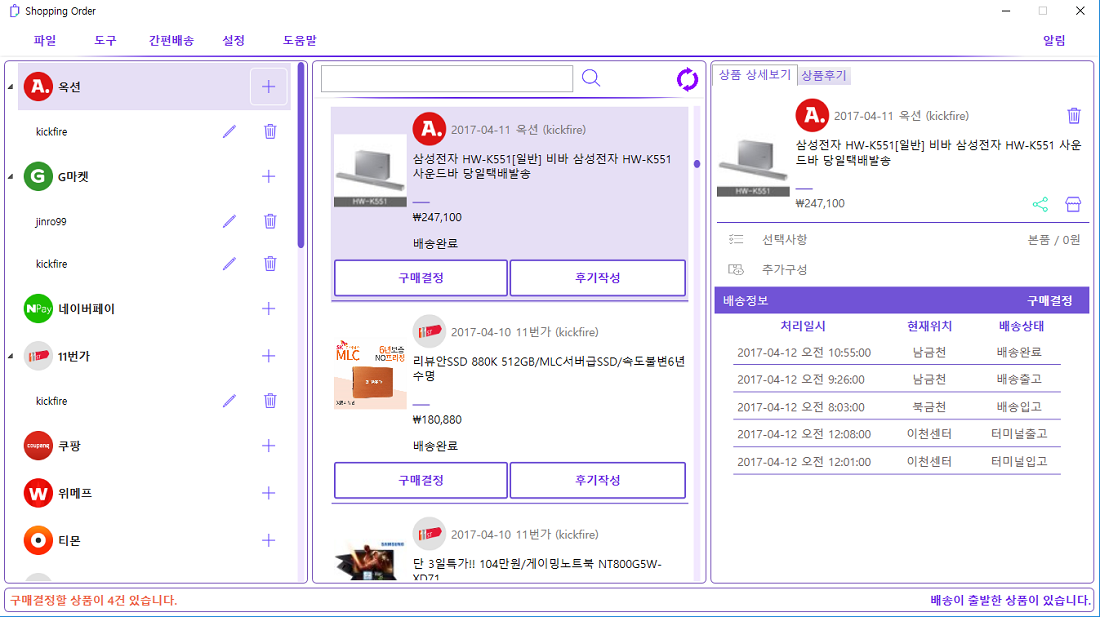The width and height of the screenshot is (1100, 617).
Task: Delete the order in detail panel
Action: point(1074,116)
